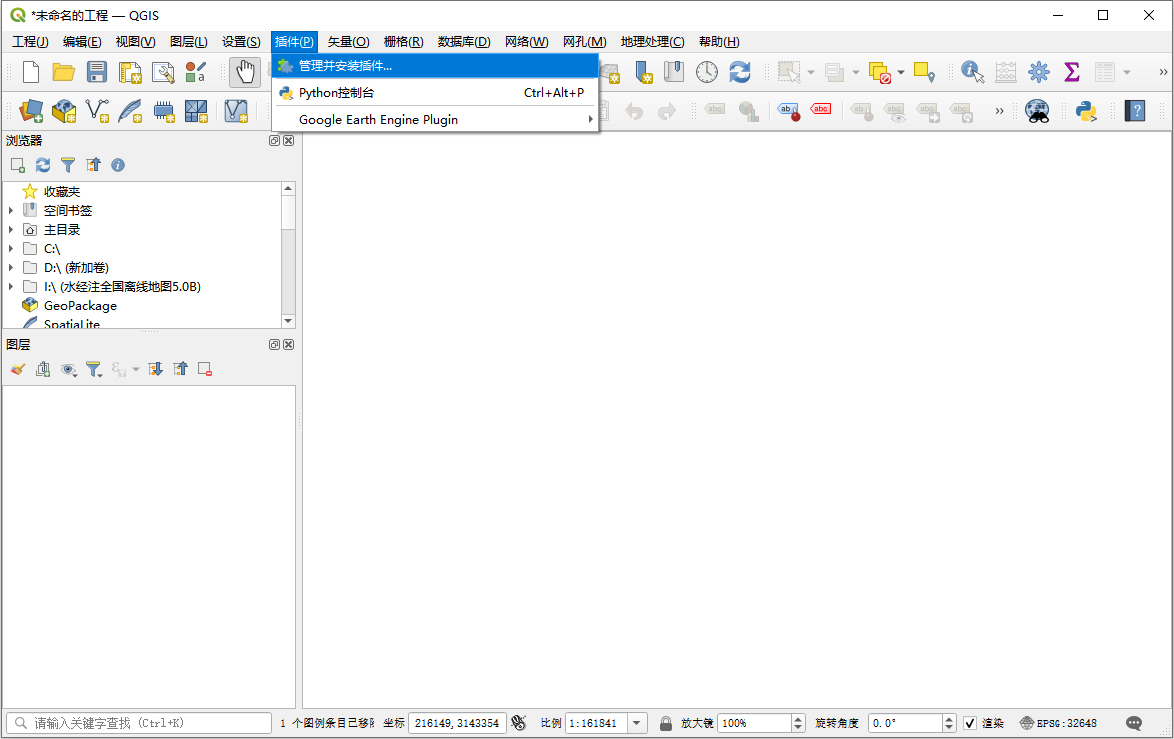Create new virtual layer icon
This screenshot has height=739, width=1174.
point(236,111)
